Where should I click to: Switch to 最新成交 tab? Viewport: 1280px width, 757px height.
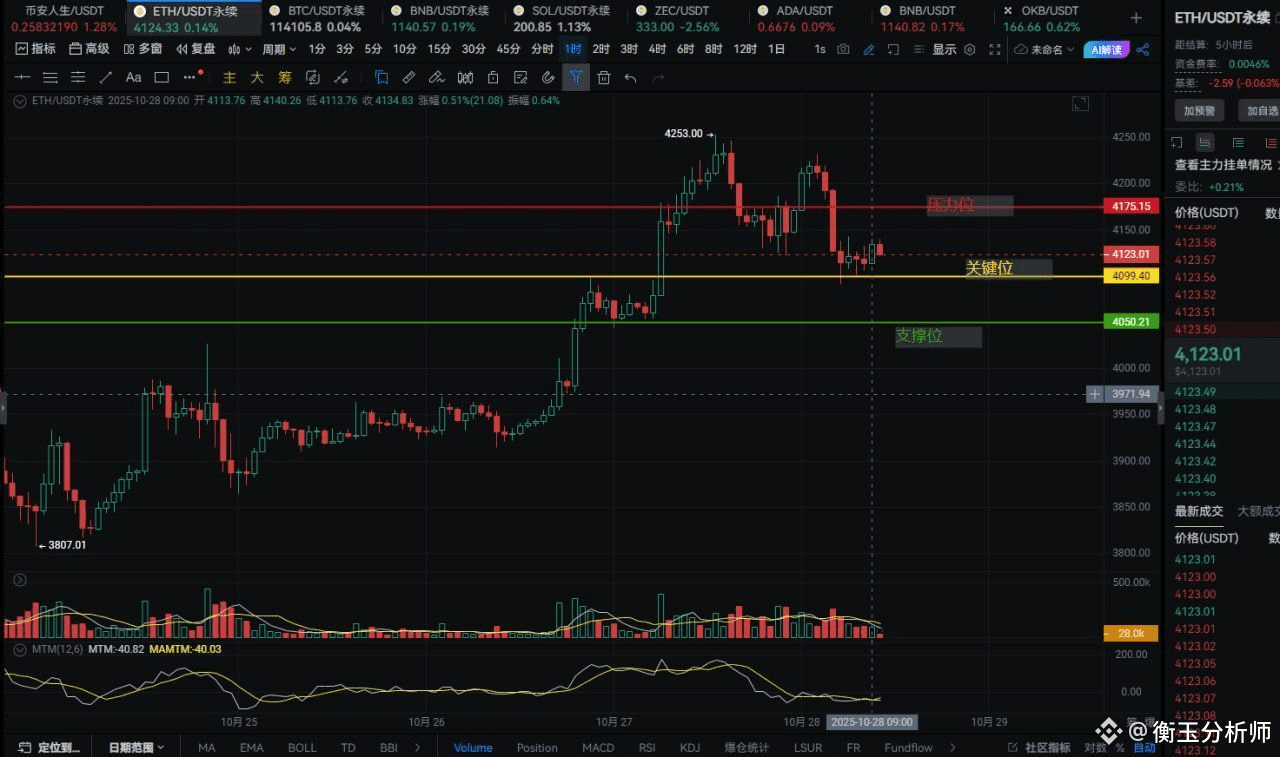pyautogui.click(x=1199, y=511)
